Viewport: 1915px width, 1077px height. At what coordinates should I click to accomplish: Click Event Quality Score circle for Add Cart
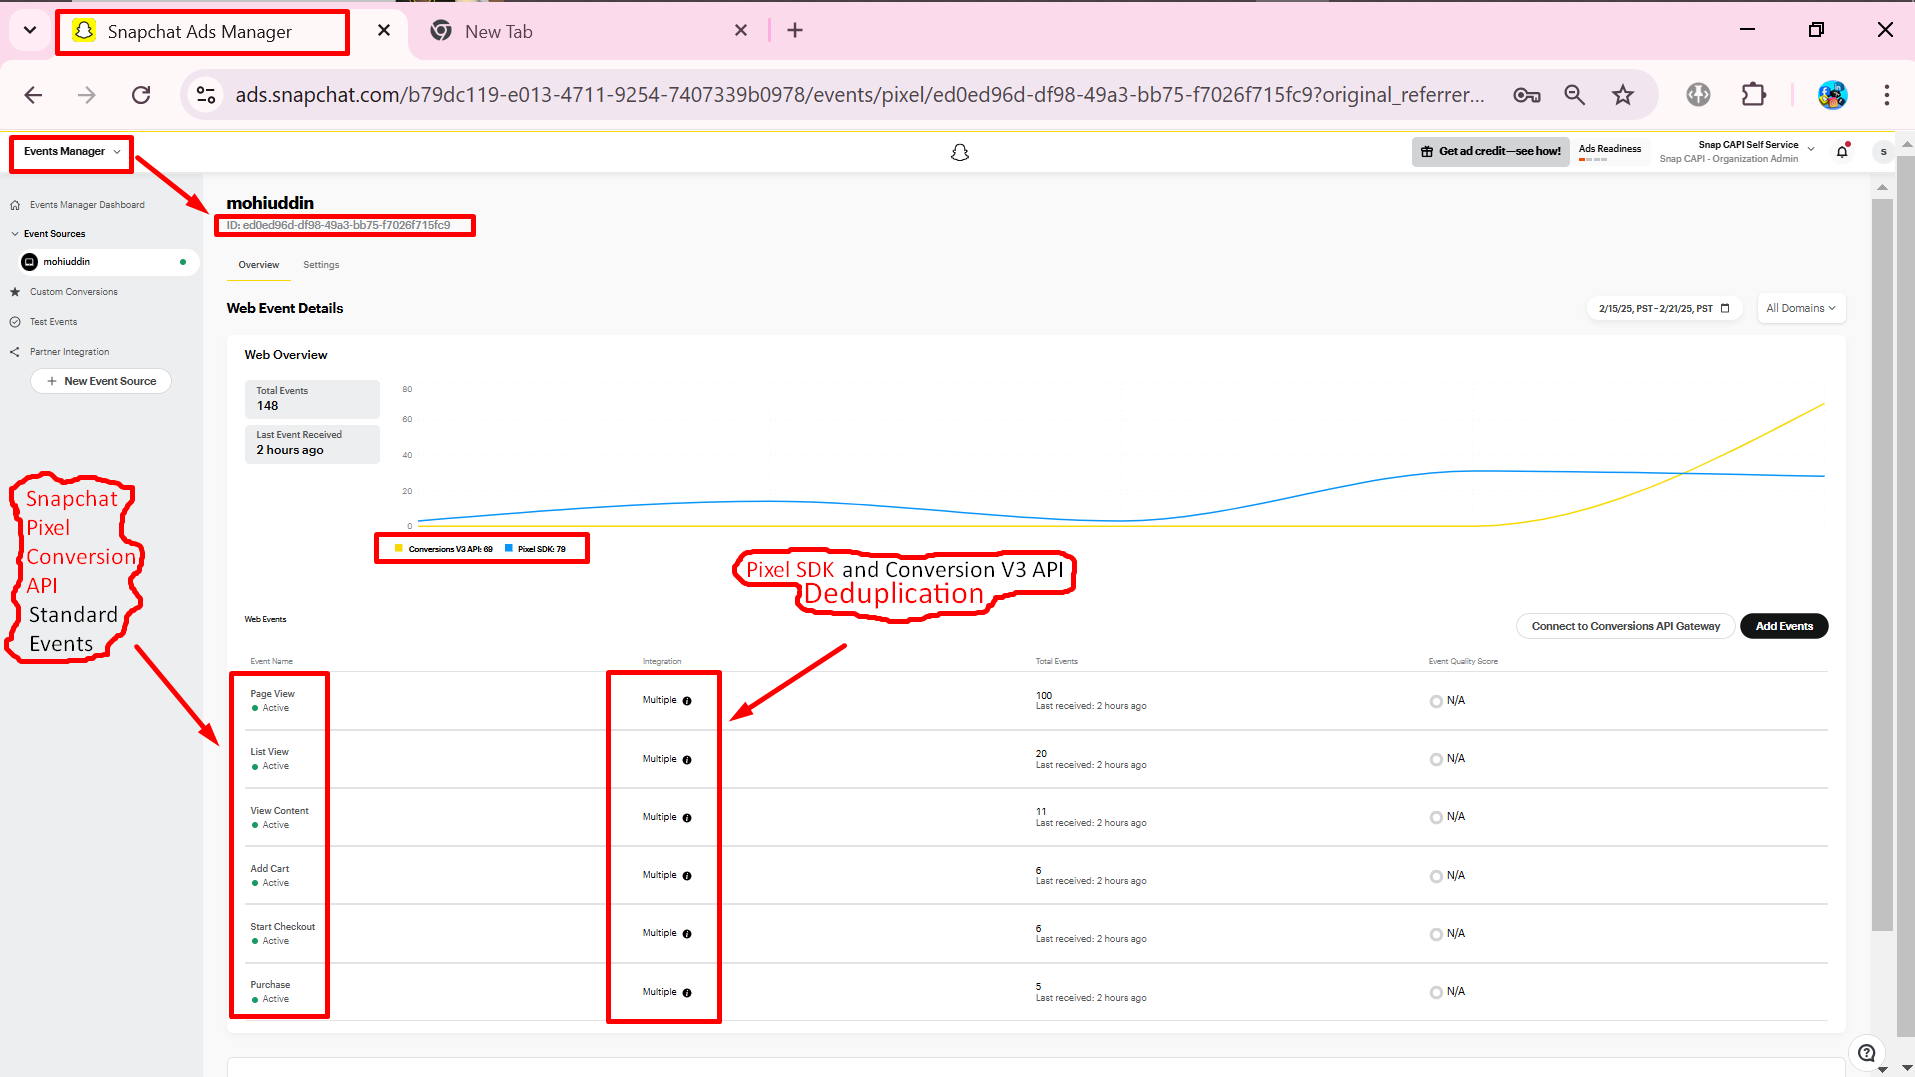[x=1436, y=876]
